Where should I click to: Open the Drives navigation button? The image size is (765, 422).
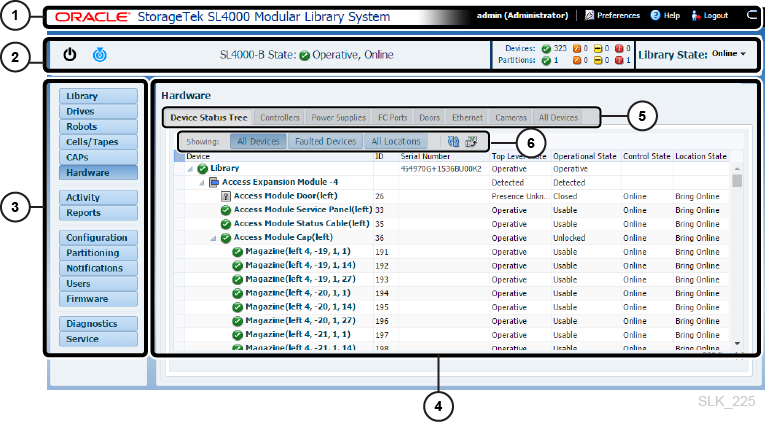click(x=98, y=111)
